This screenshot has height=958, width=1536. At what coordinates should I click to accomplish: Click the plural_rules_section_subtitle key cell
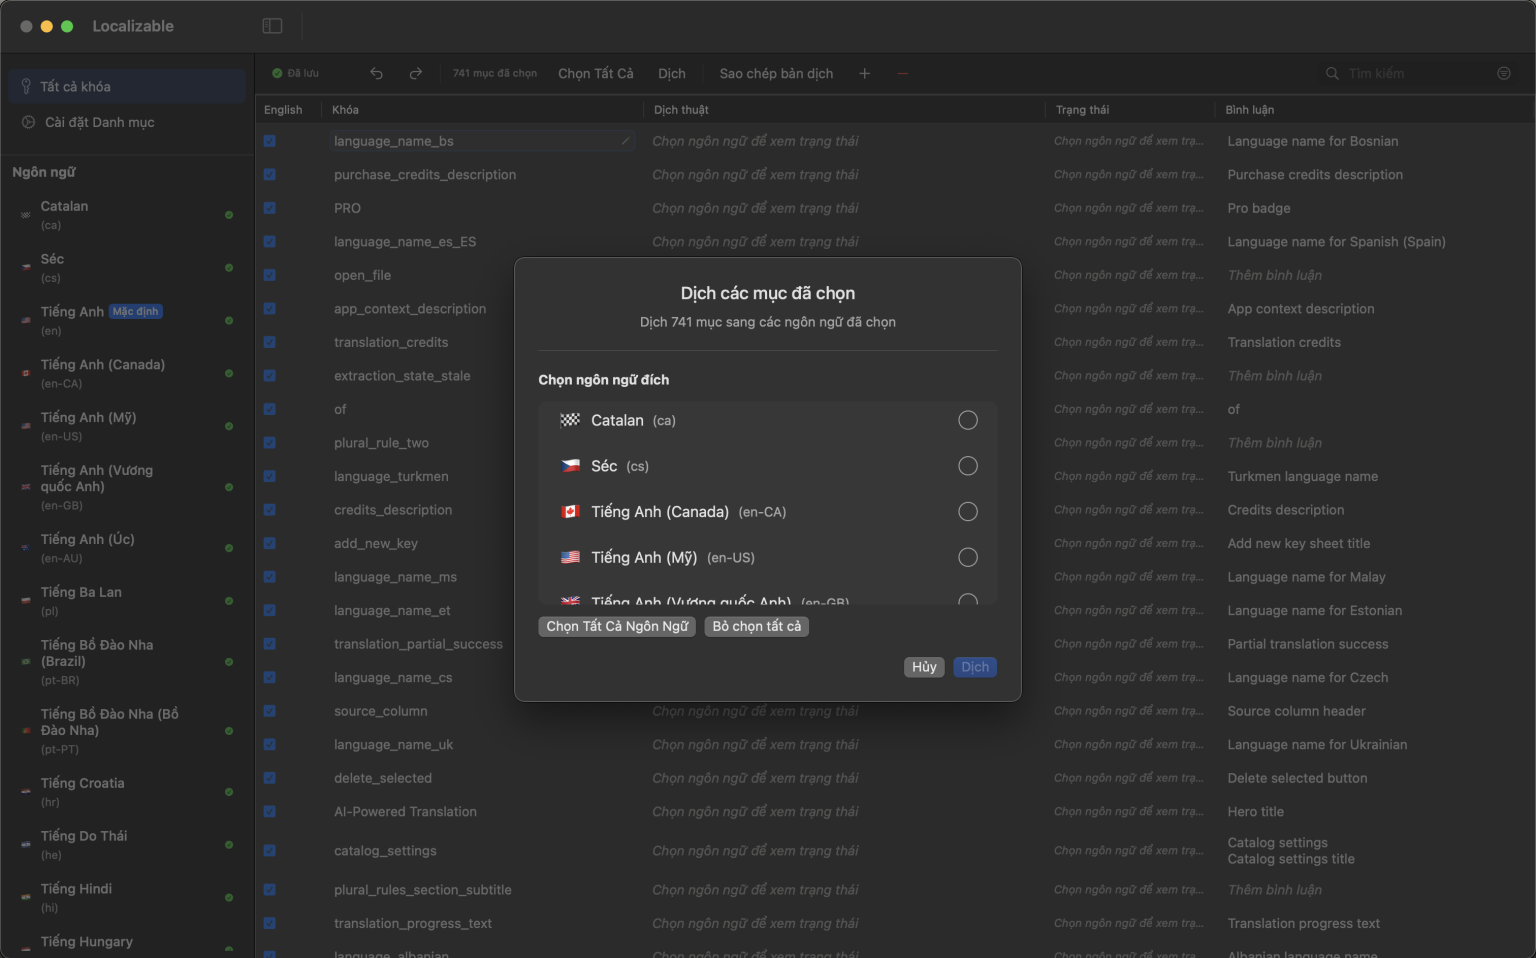(423, 890)
